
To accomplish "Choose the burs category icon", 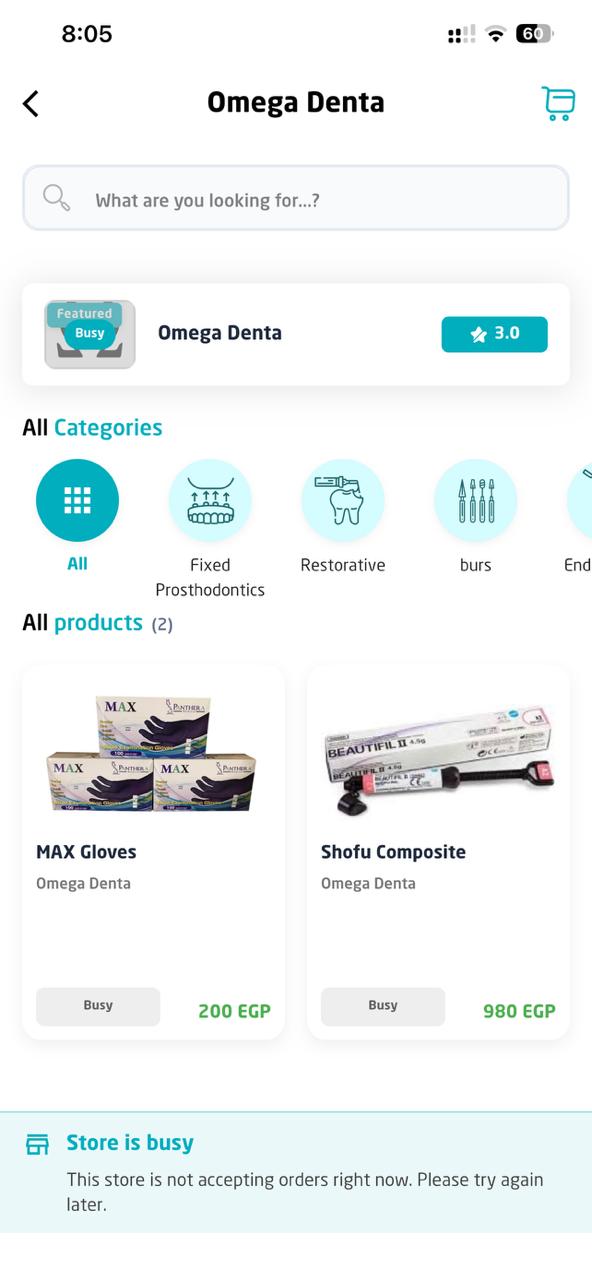I will (x=475, y=500).
